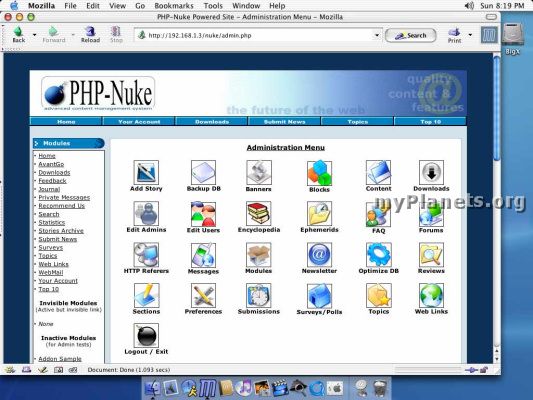Click the Reload toolbar button
This screenshot has width=533, height=400.
pyautogui.click(x=90, y=34)
